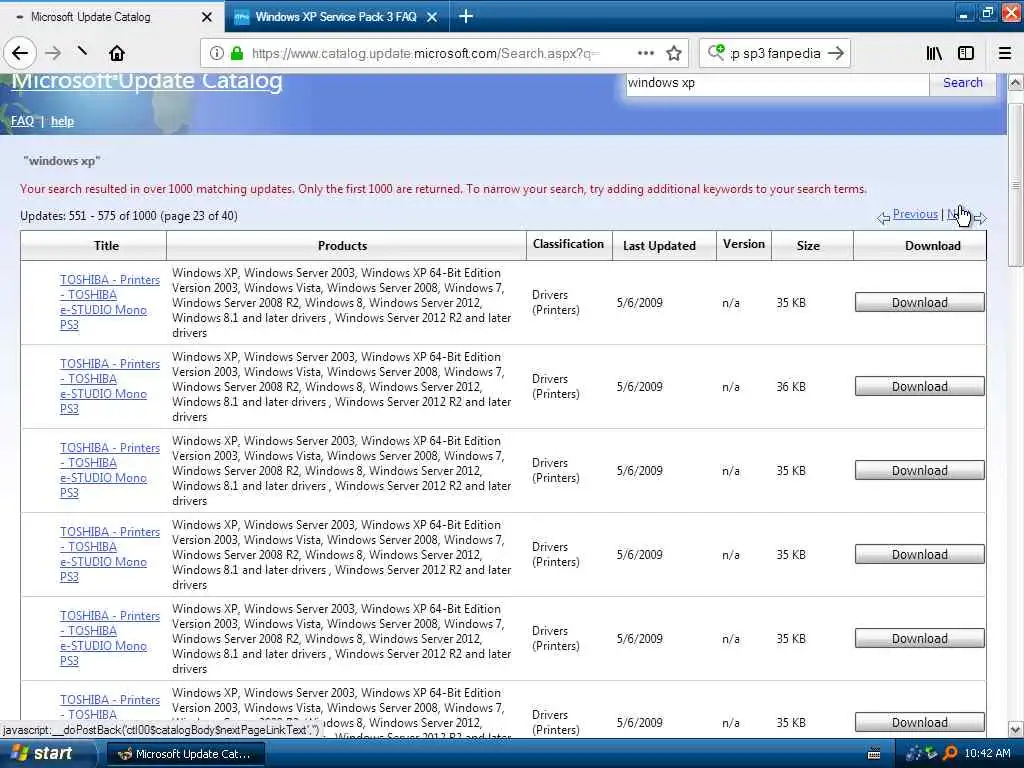Image resolution: width=1024 pixels, height=768 pixels.
Task: Click the browser search box with sp3 fanpedia
Action: (x=776, y=53)
